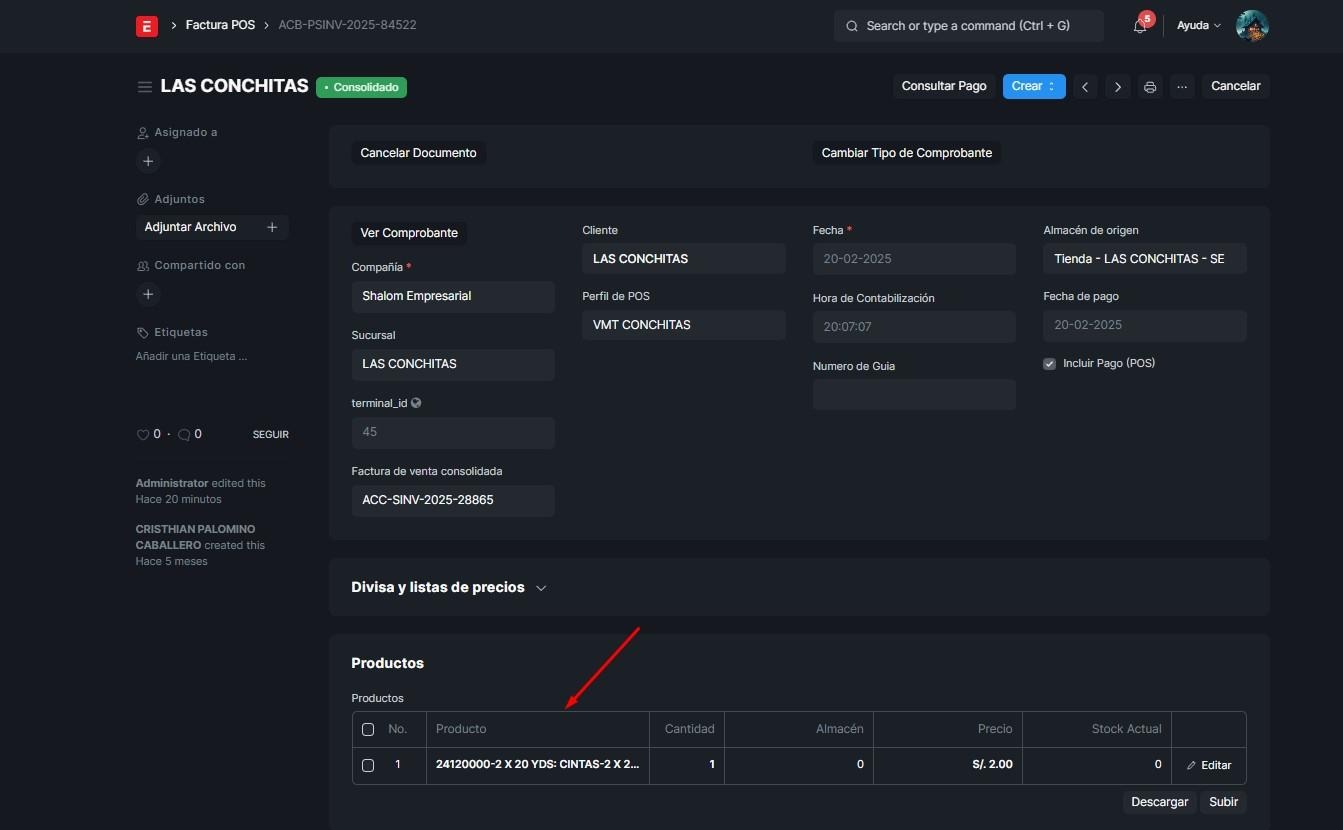
Task: Click the heart like icon
Action: [142, 435]
